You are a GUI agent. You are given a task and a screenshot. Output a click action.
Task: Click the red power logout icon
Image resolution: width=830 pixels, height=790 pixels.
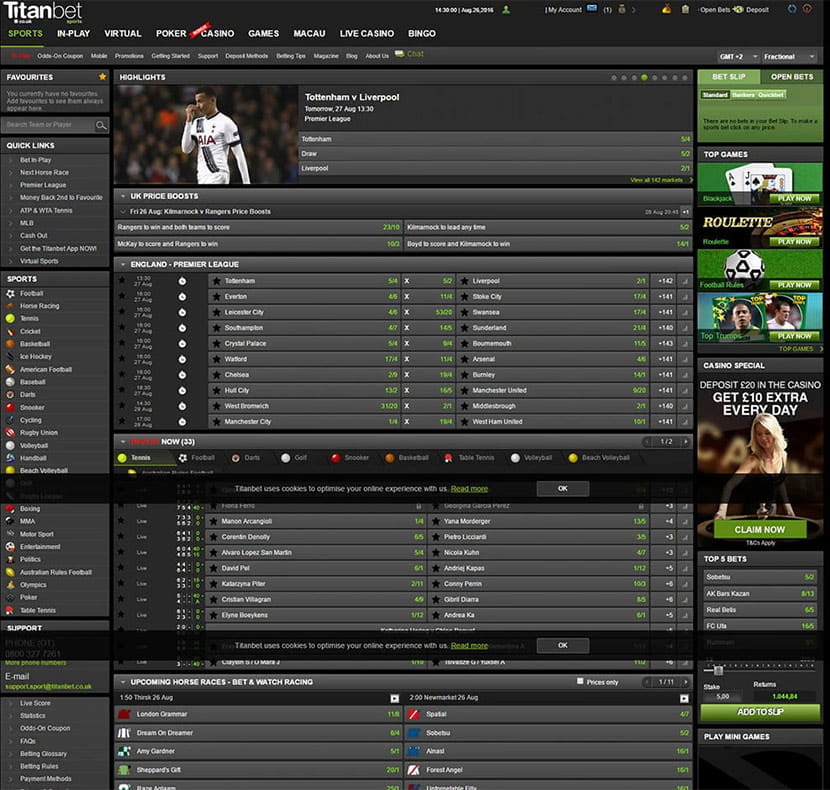coord(807,9)
